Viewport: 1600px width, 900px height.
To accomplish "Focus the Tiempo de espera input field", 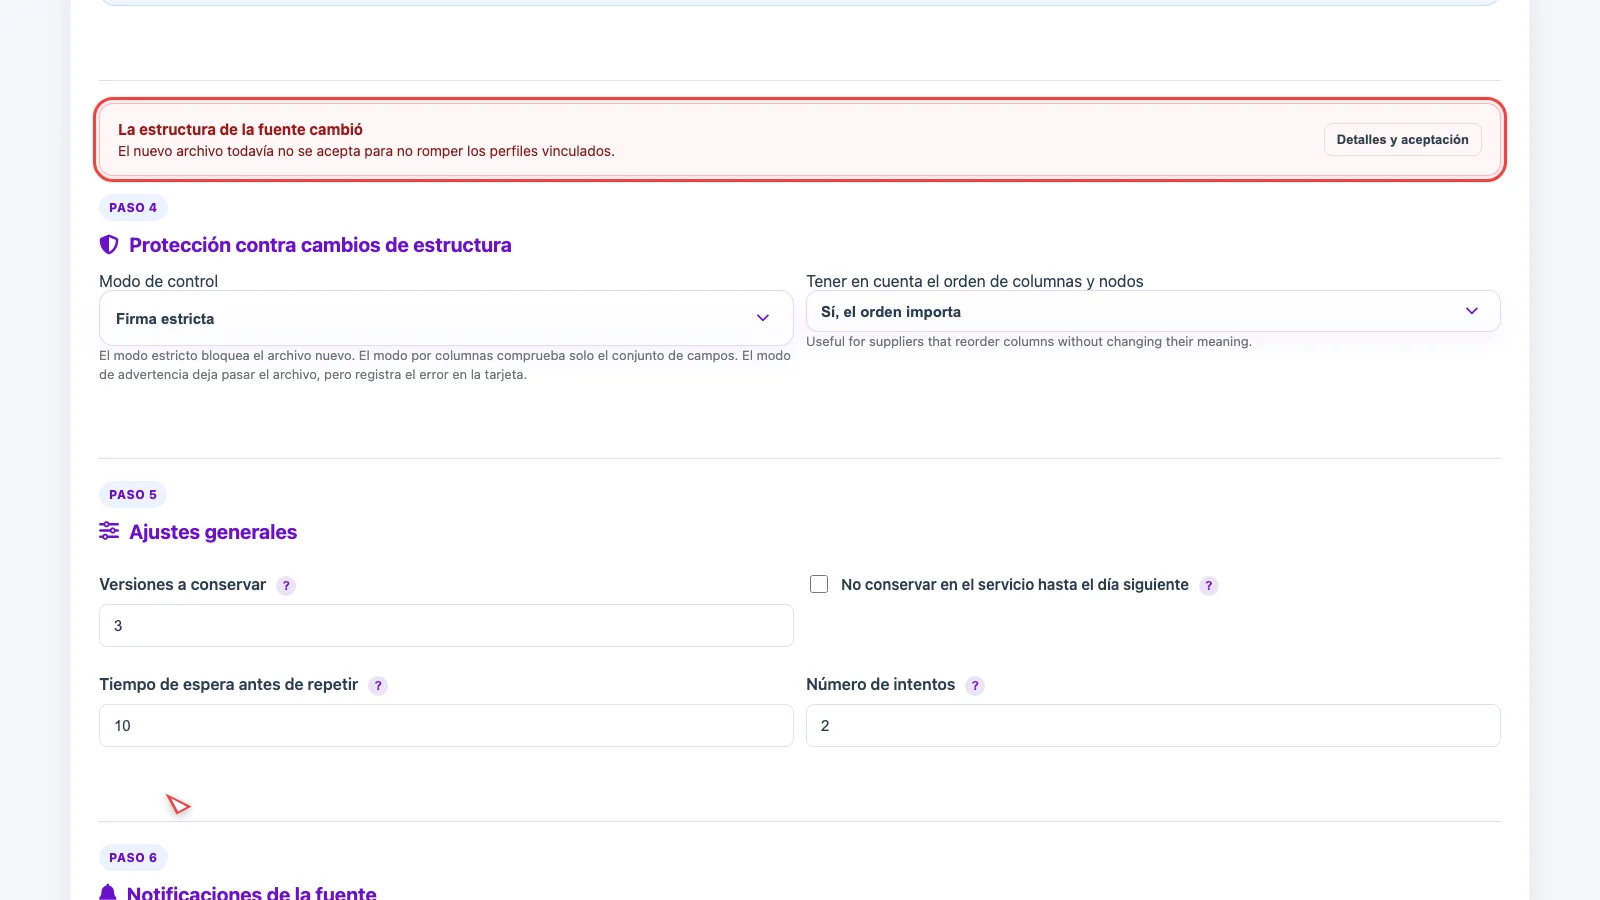I will (446, 725).
